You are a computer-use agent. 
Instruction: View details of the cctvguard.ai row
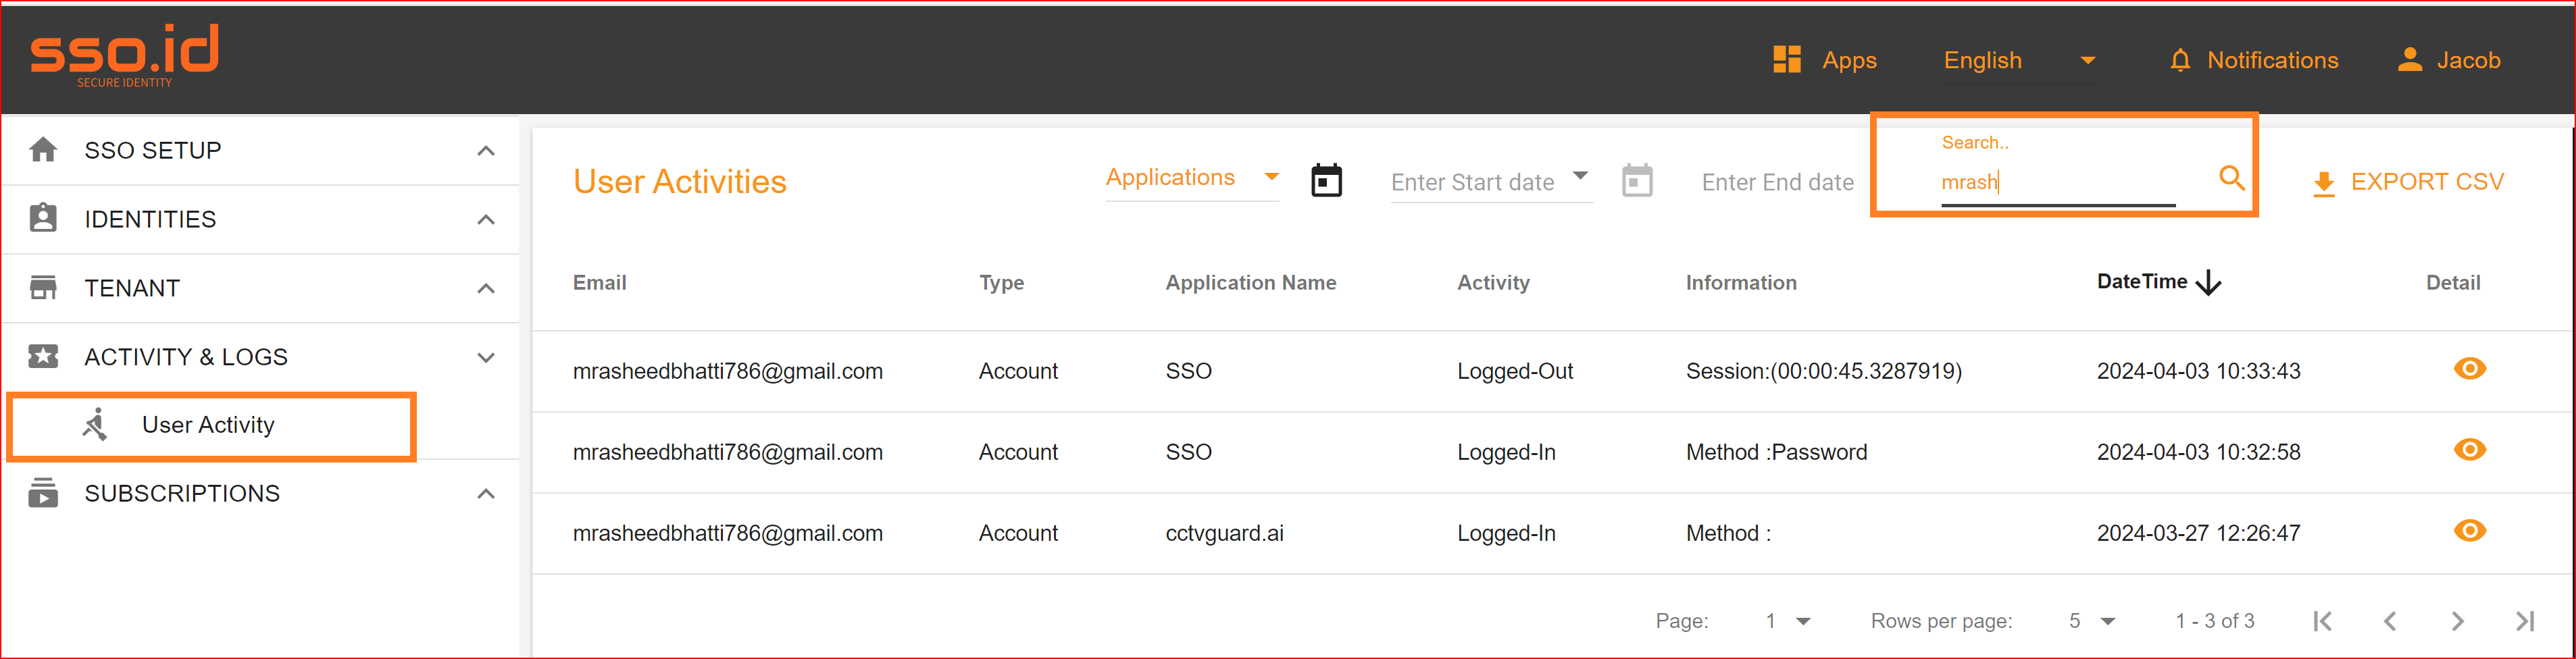click(x=2469, y=531)
